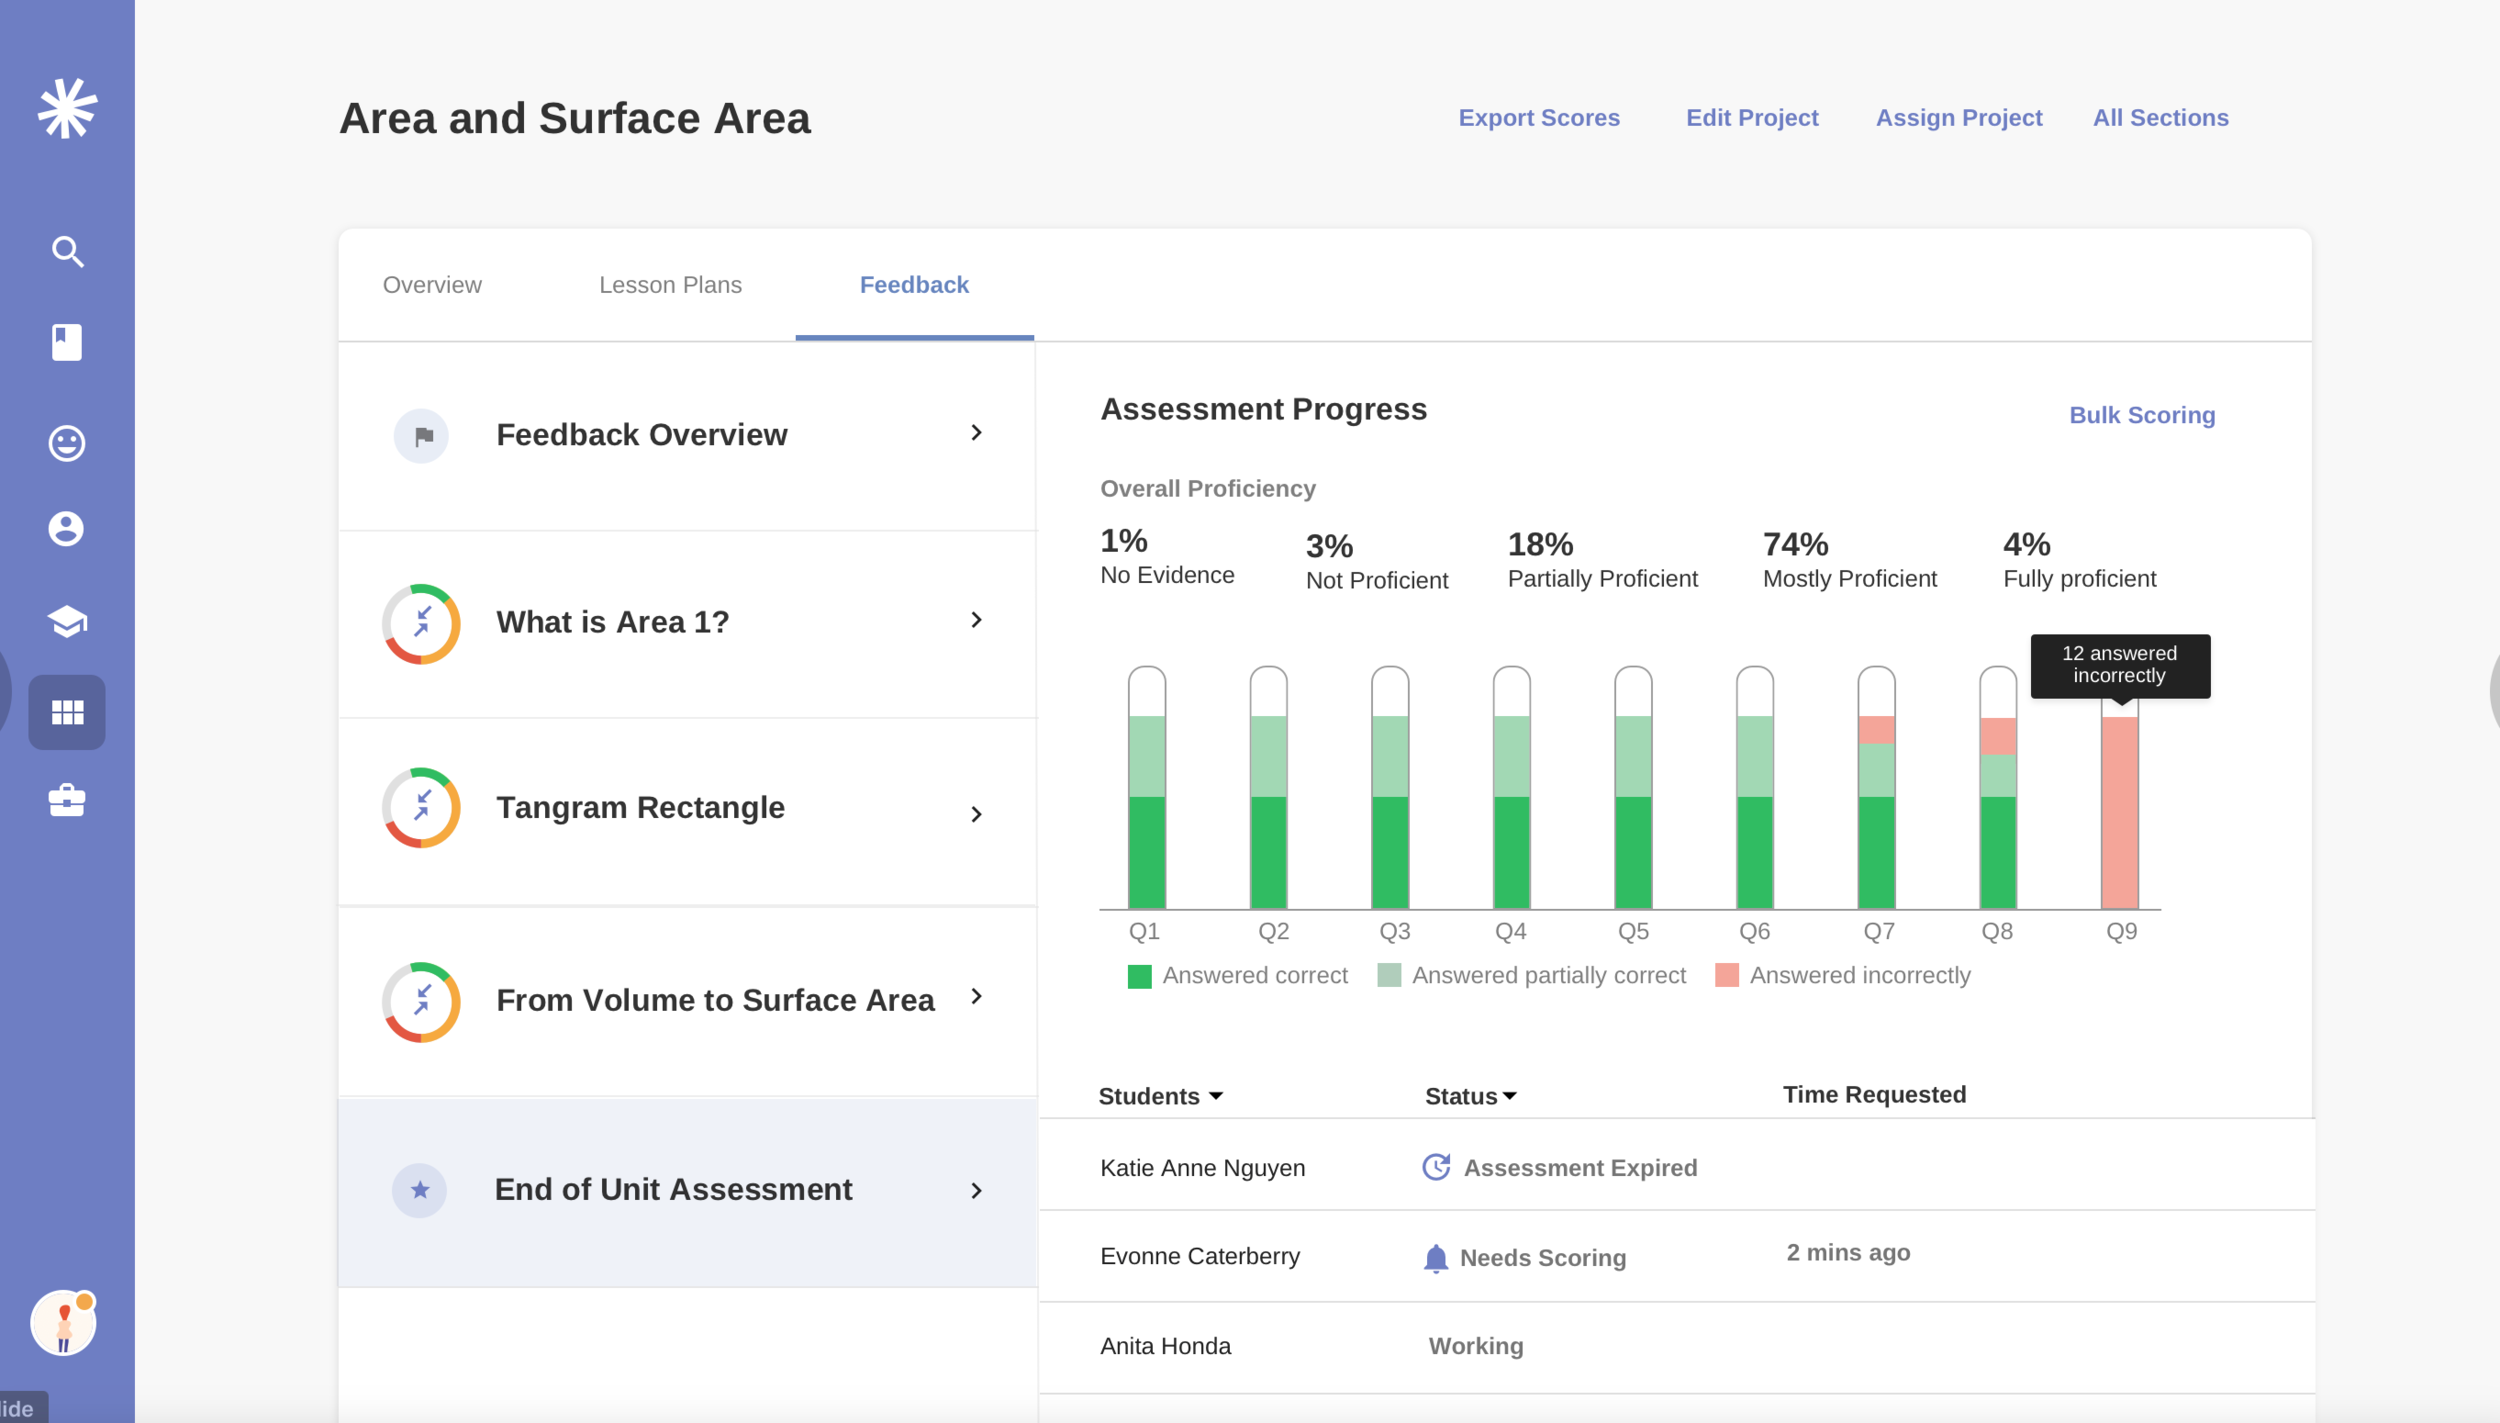Click the Q9 red incorrect bar
This screenshot has width=2500, height=1423.
pyautogui.click(x=2119, y=812)
